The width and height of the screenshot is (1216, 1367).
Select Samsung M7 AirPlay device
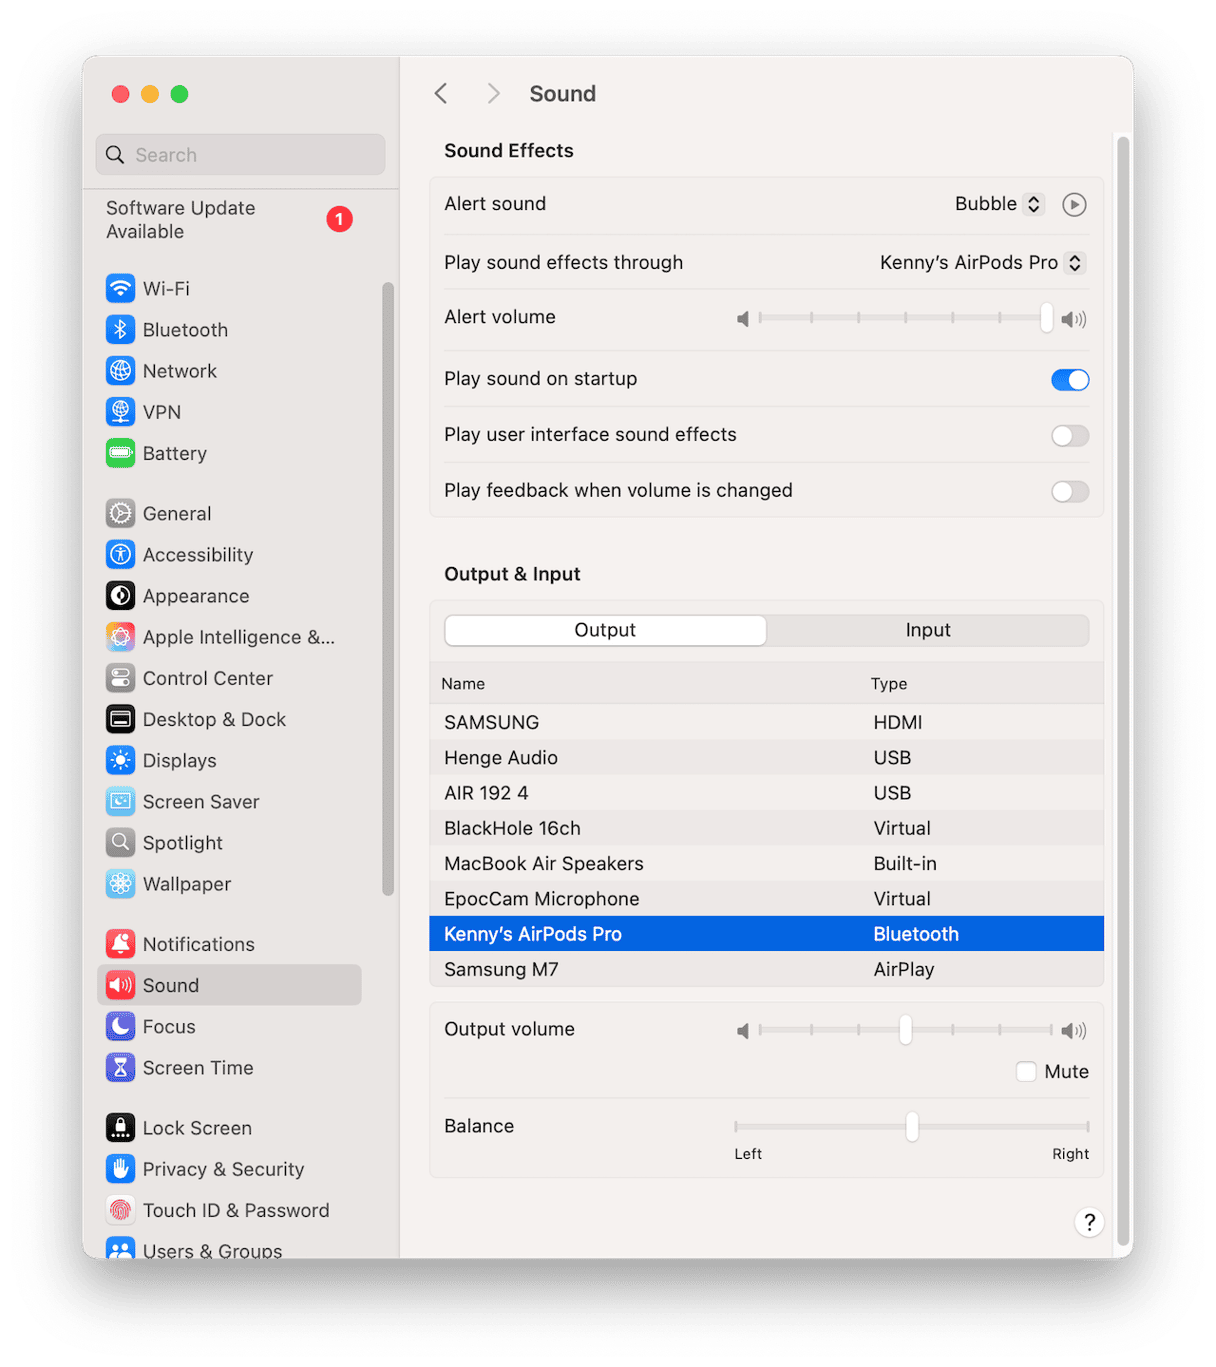click(766, 969)
